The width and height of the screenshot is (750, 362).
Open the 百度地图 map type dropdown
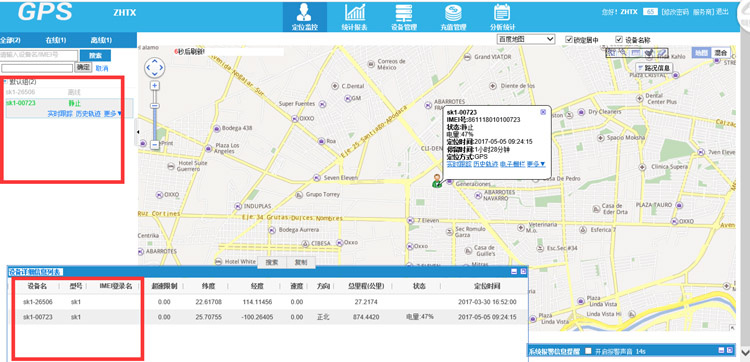(526, 39)
